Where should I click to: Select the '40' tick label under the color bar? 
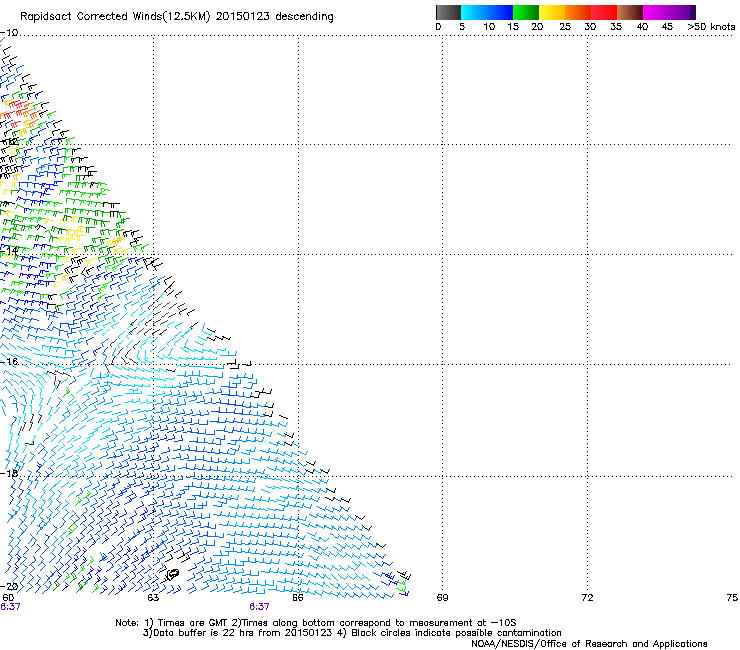[x=642, y=27]
